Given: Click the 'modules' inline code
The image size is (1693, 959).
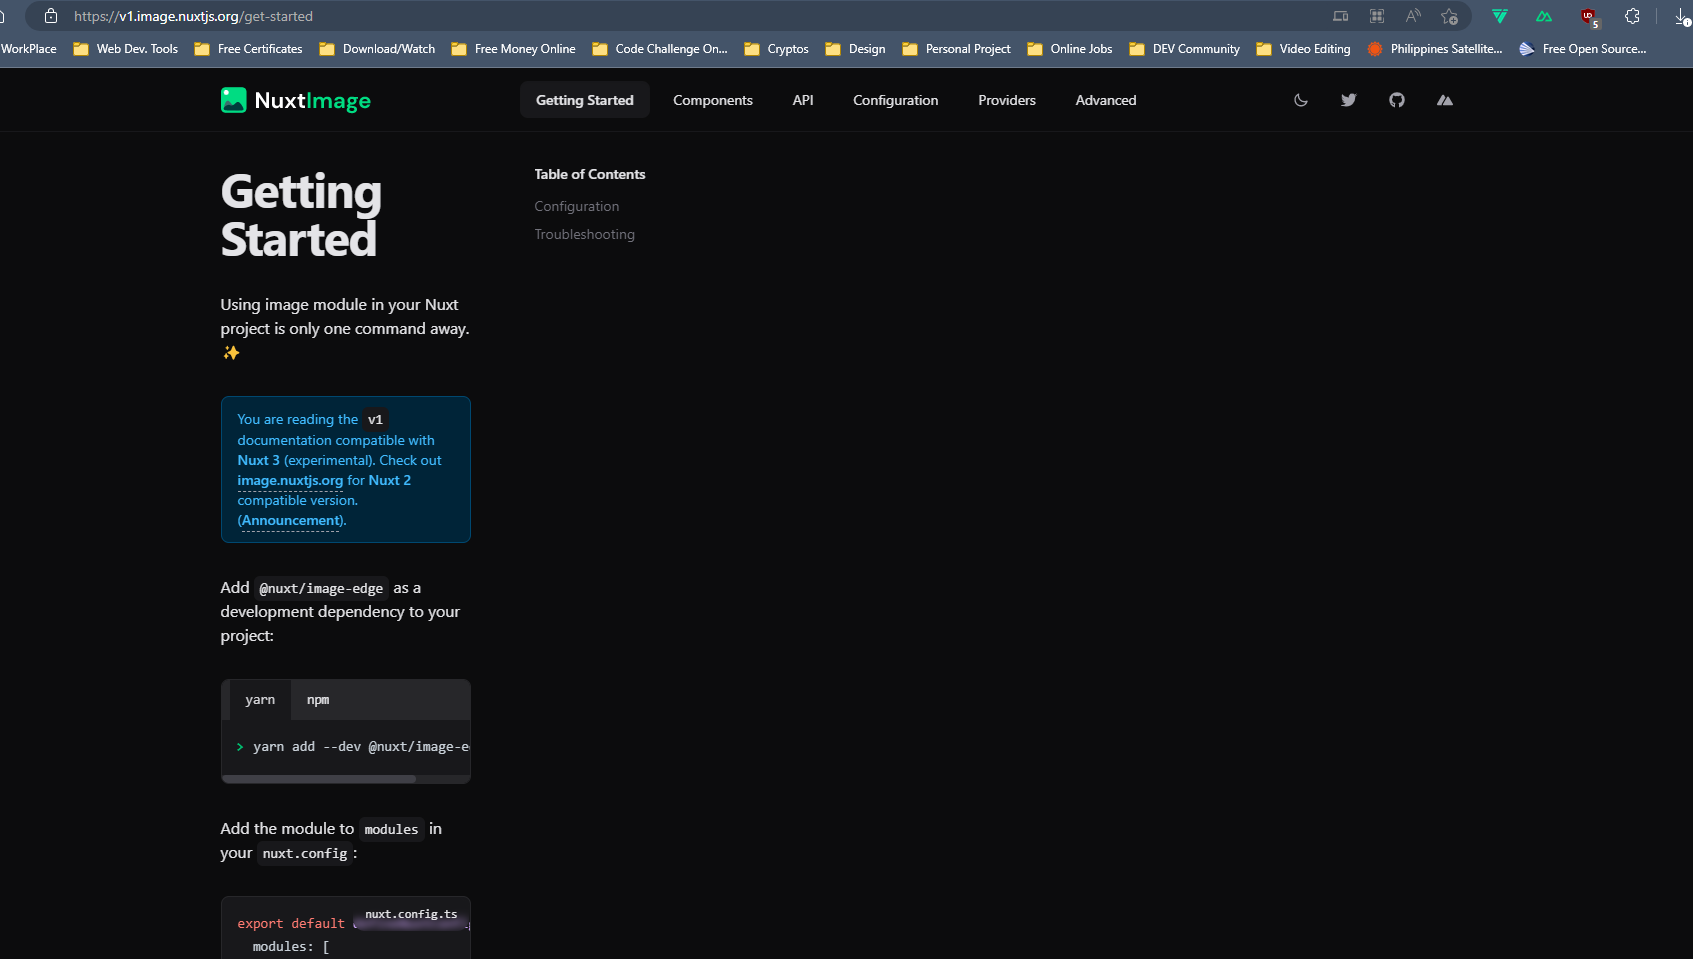Looking at the screenshot, I should click(x=391, y=829).
